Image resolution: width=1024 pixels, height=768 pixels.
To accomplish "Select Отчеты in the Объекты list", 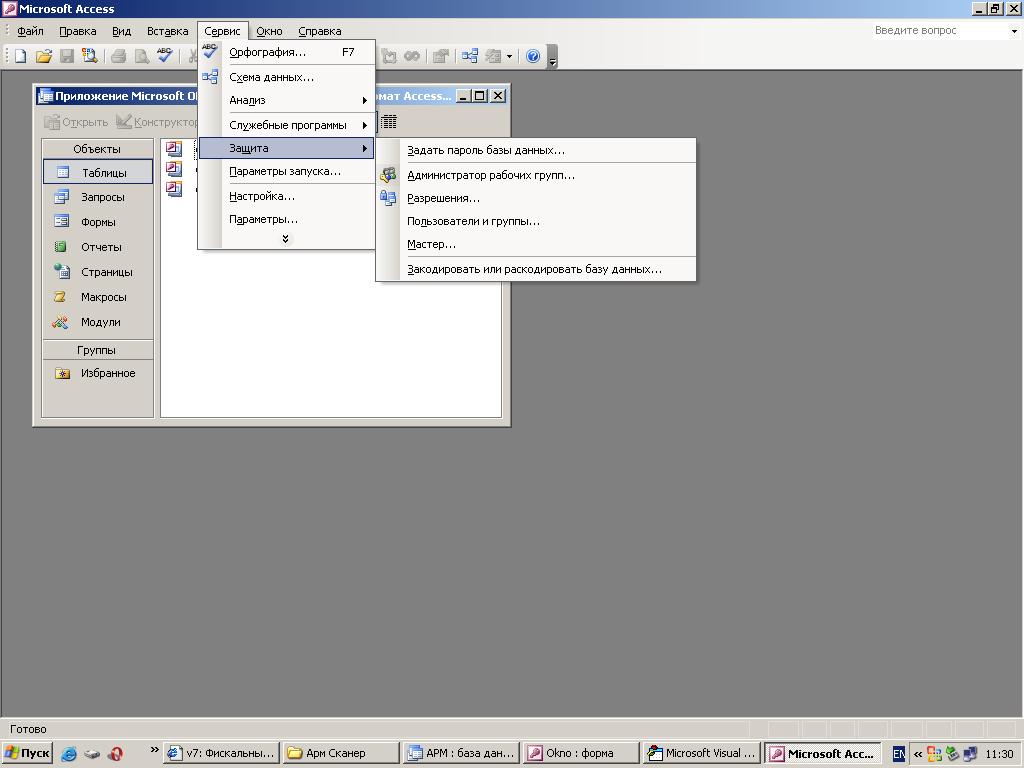I will click(x=98, y=247).
